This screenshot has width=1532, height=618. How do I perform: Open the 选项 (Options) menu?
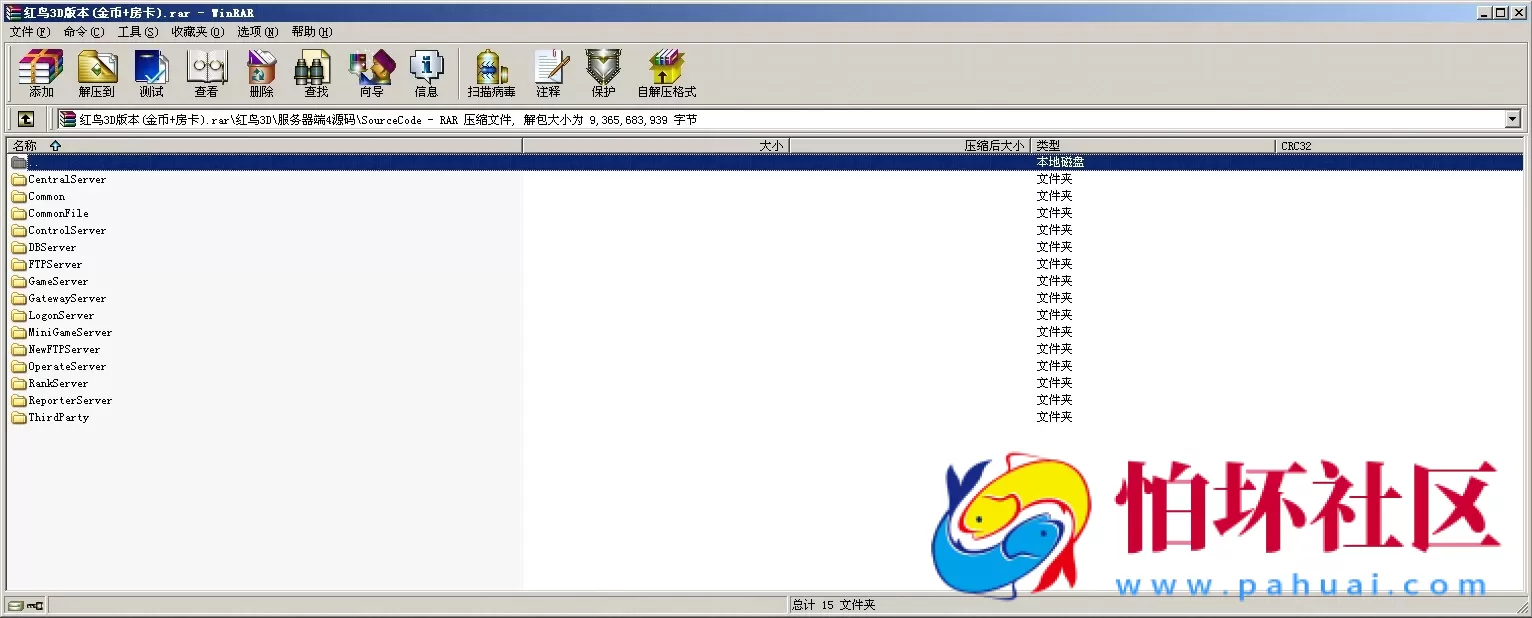pos(257,32)
